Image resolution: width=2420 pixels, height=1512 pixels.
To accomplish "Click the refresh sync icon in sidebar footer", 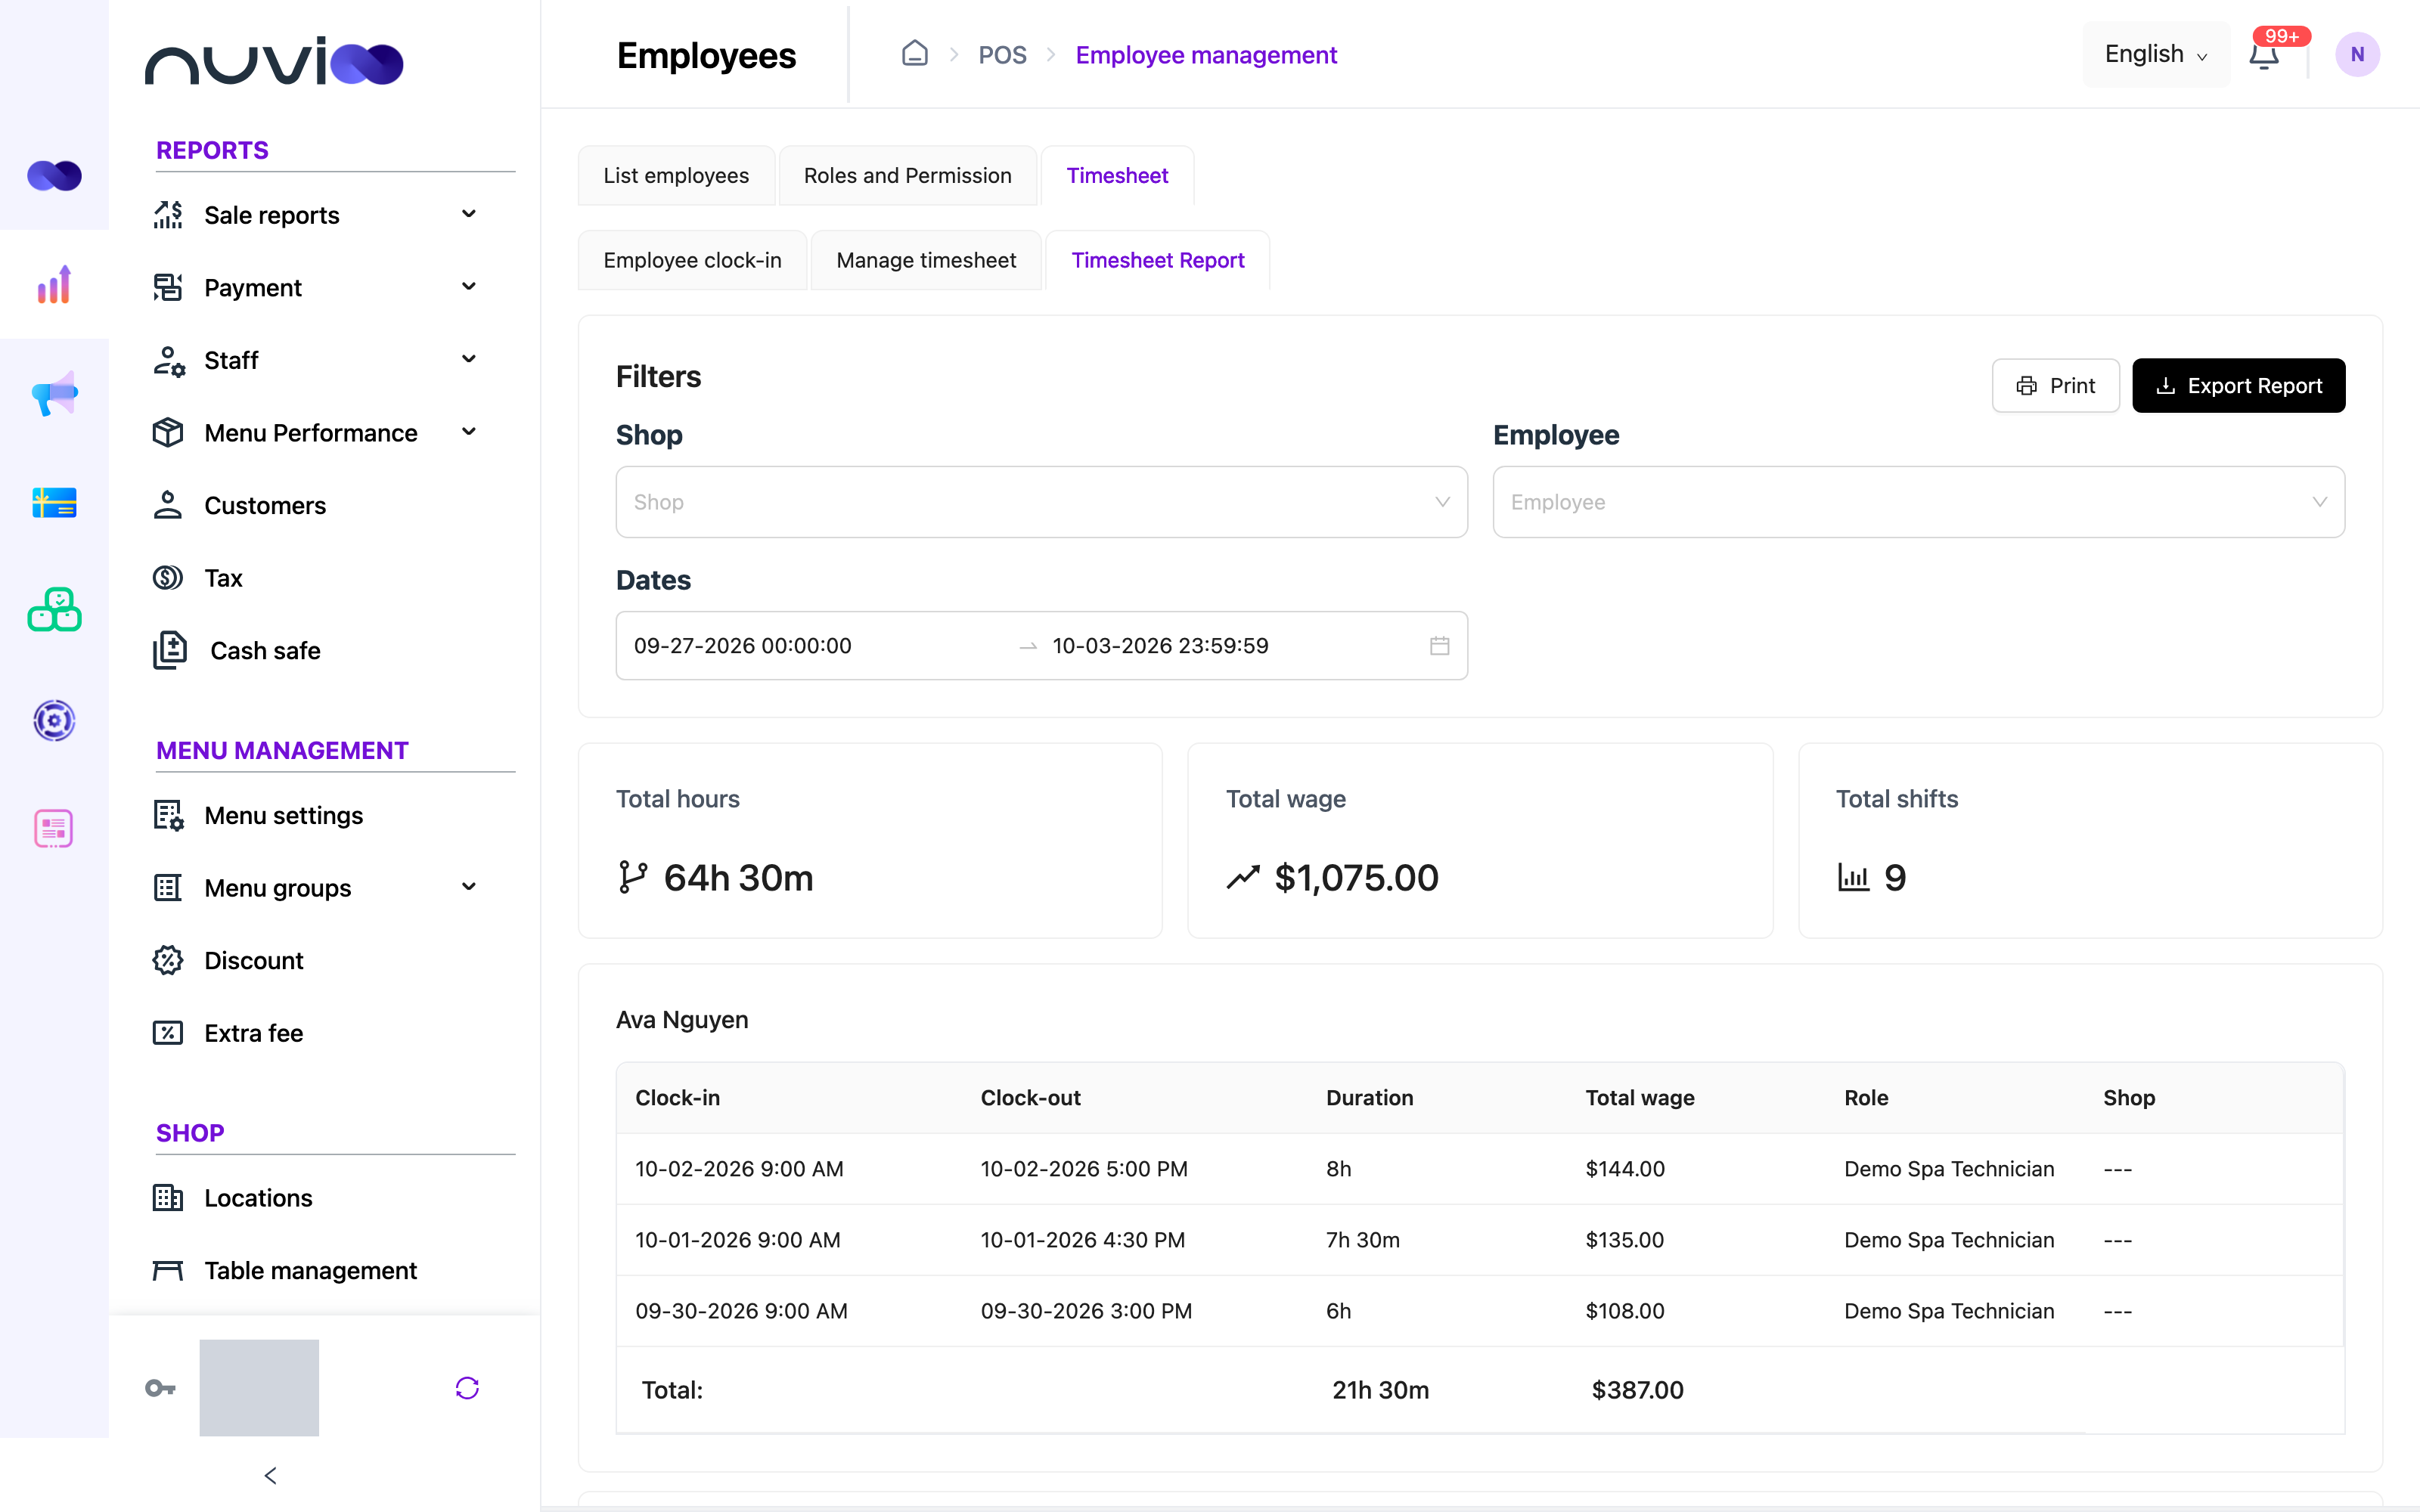I will pos(467,1388).
